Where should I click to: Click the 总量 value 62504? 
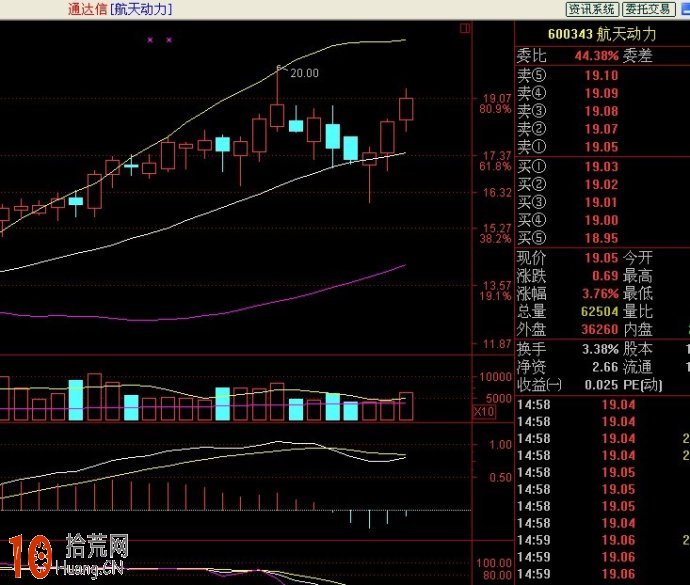point(599,312)
